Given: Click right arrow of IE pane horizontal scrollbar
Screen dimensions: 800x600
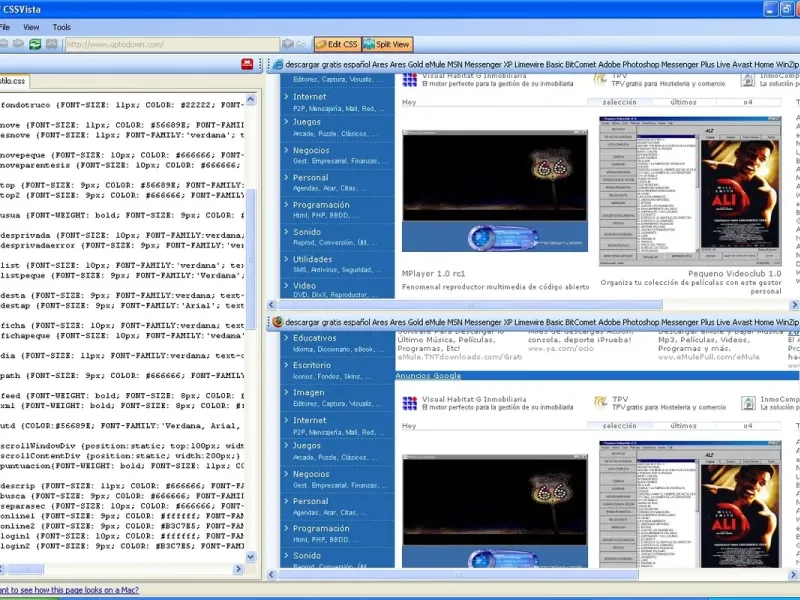Looking at the screenshot, I should click(794, 305).
